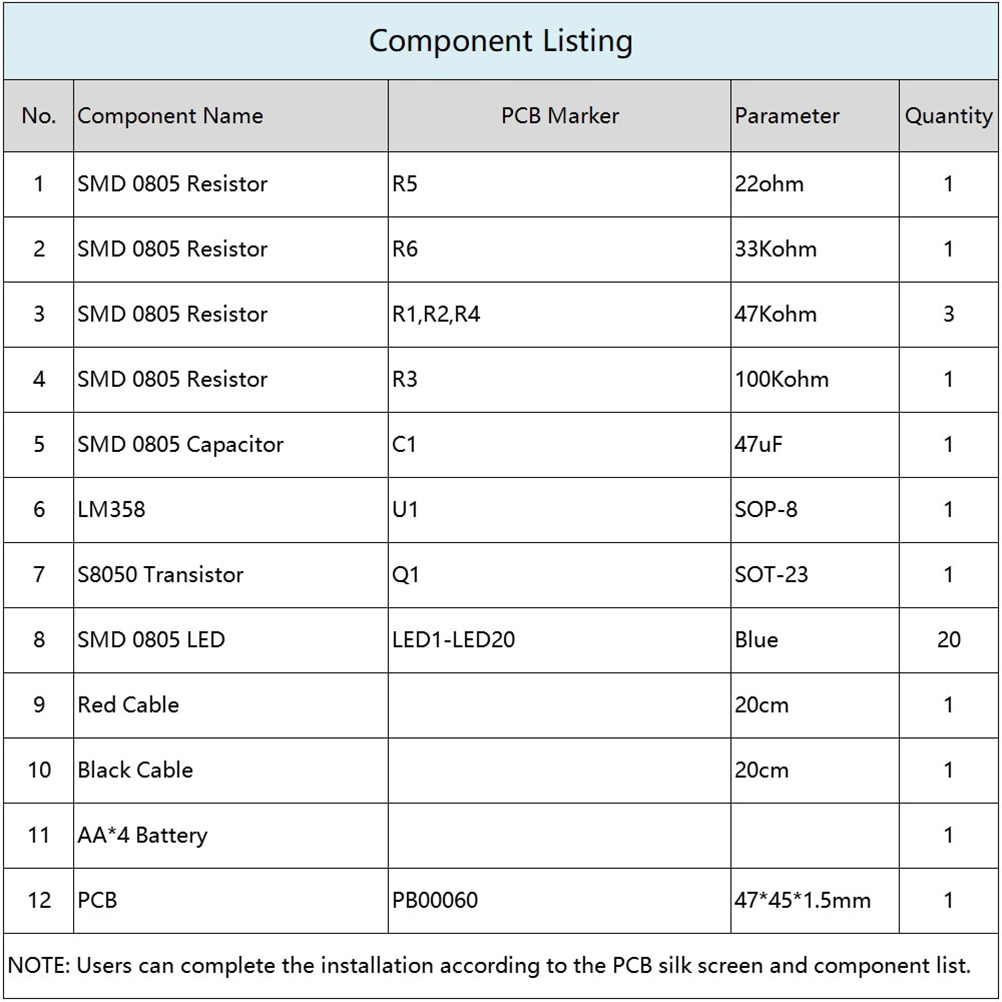This screenshot has width=1002, height=1002.
Task: Select the PB00060 marker cell
Action: coord(435,900)
